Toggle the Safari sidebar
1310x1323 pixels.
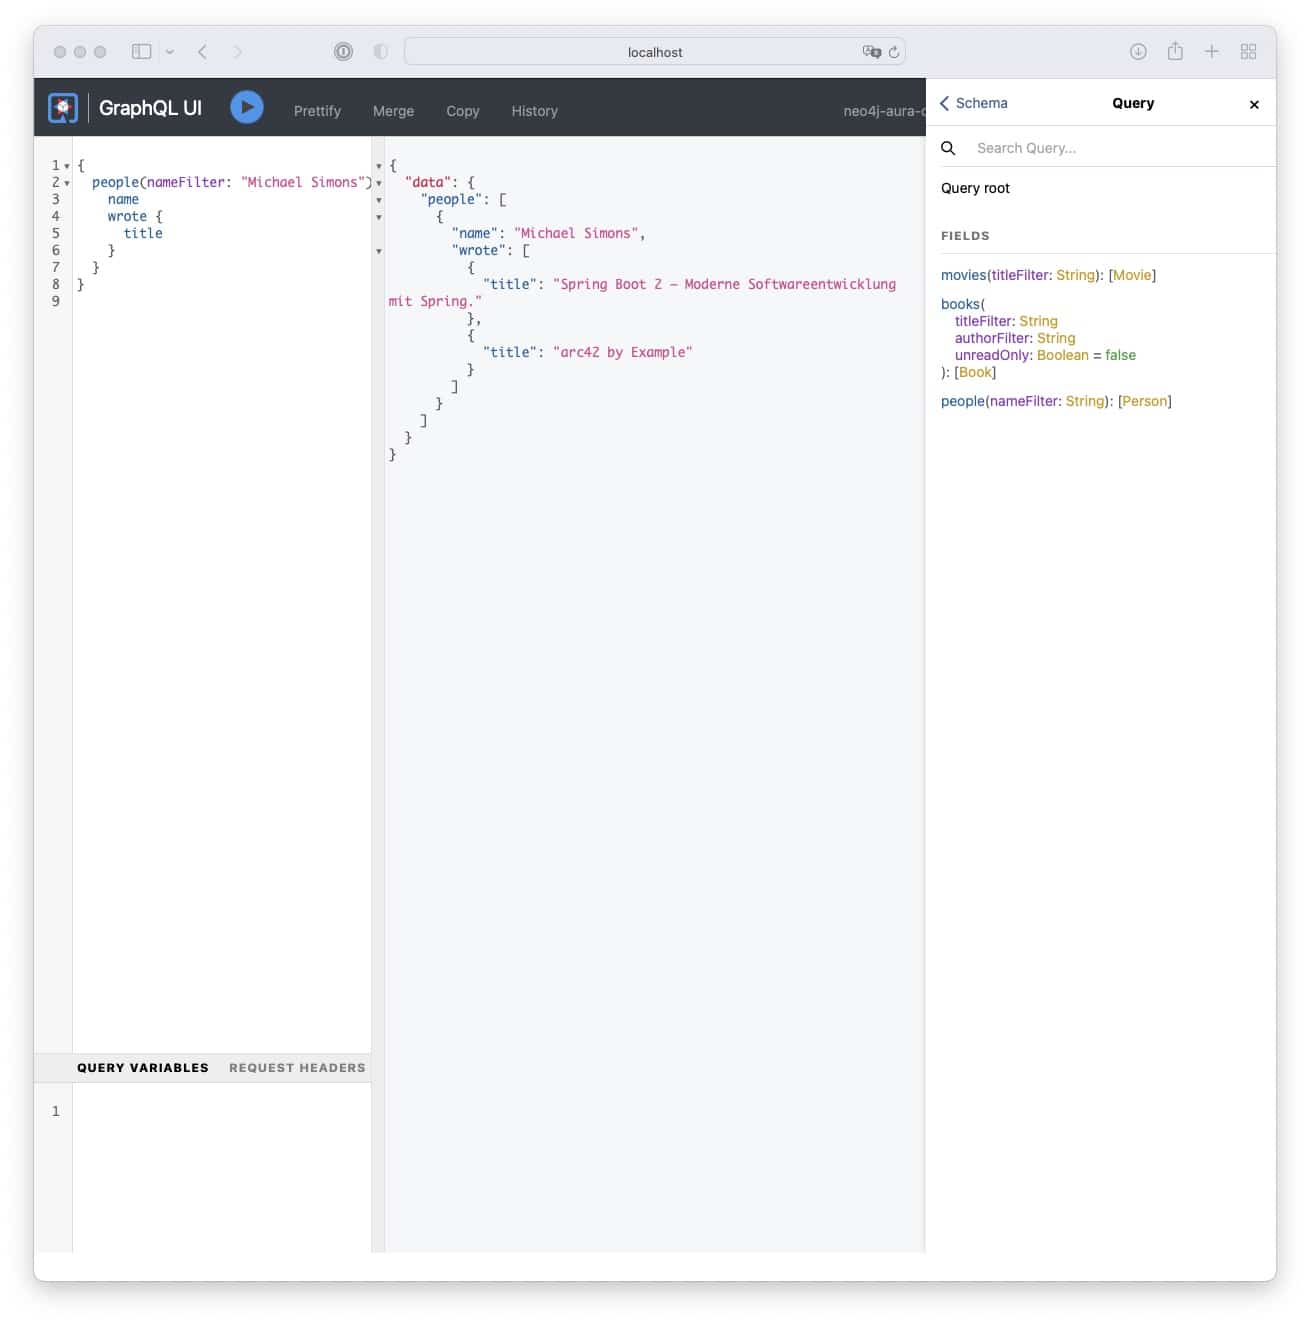point(142,52)
